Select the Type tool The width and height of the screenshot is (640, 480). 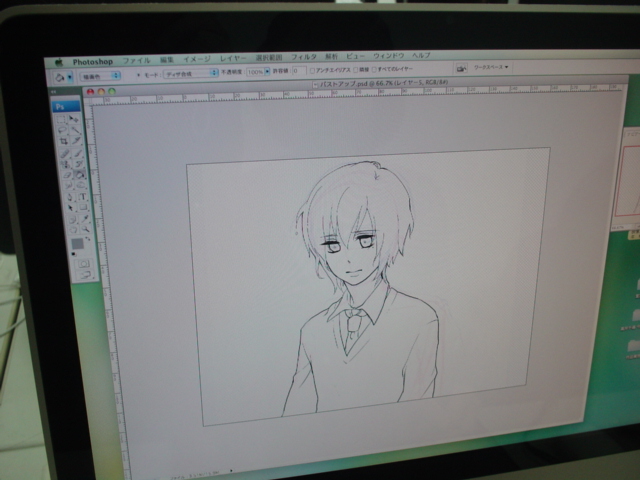coord(82,197)
